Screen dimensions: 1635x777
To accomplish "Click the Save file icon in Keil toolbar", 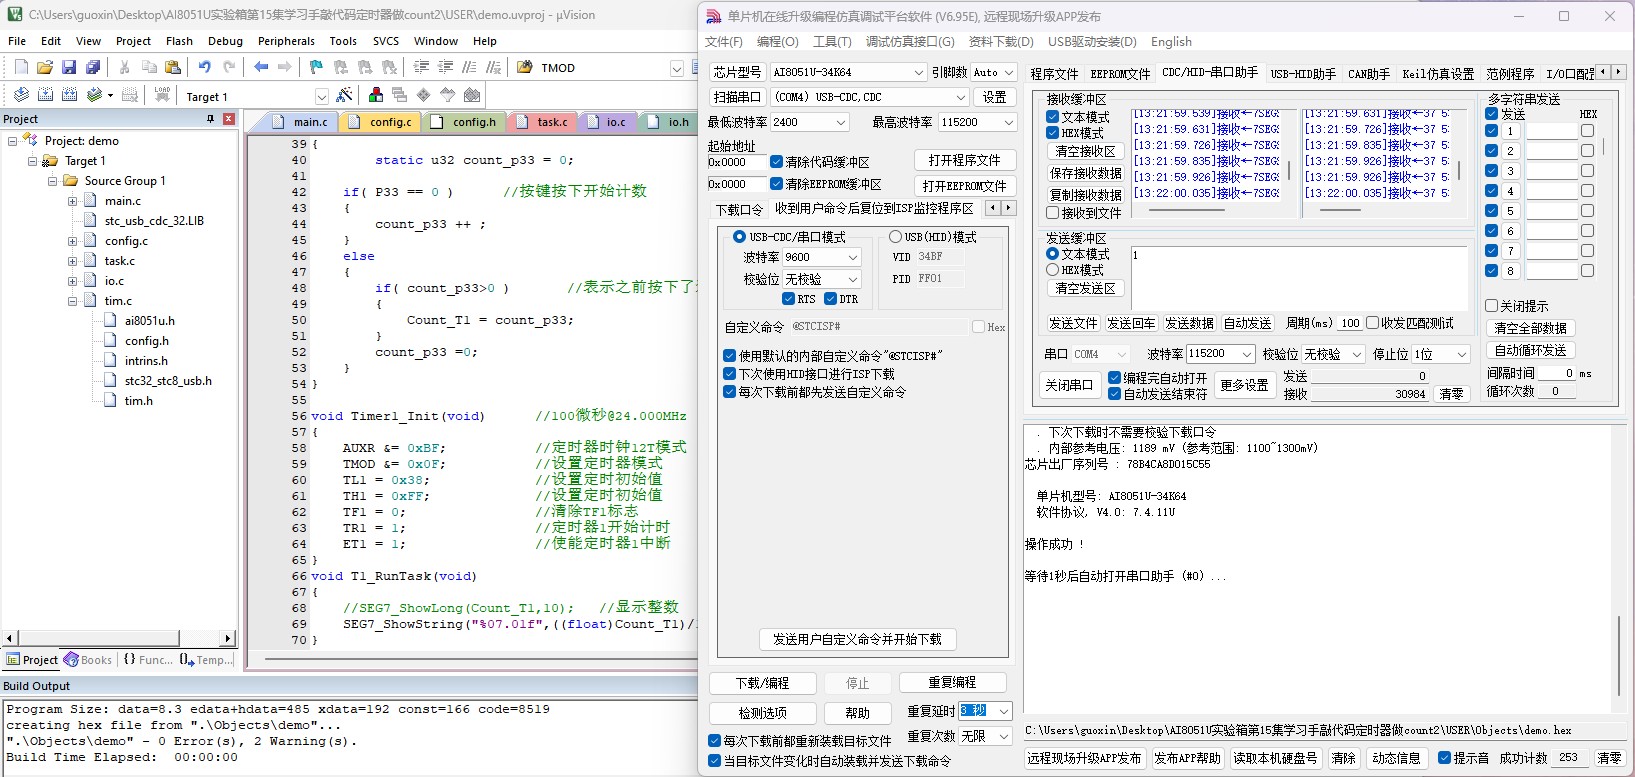I will pos(69,67).
